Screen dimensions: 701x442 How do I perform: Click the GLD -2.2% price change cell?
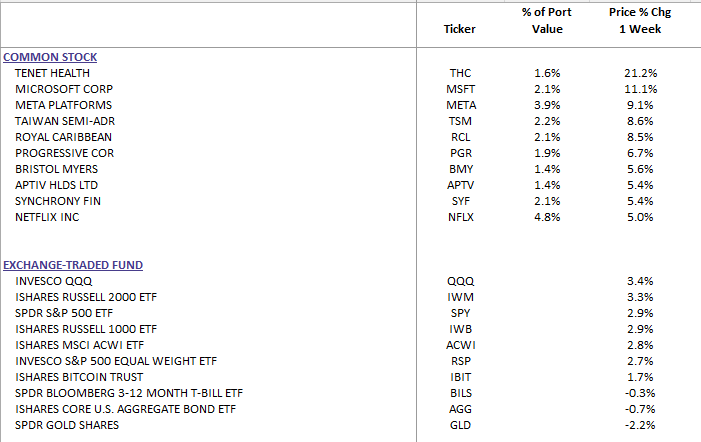[638, 425]
